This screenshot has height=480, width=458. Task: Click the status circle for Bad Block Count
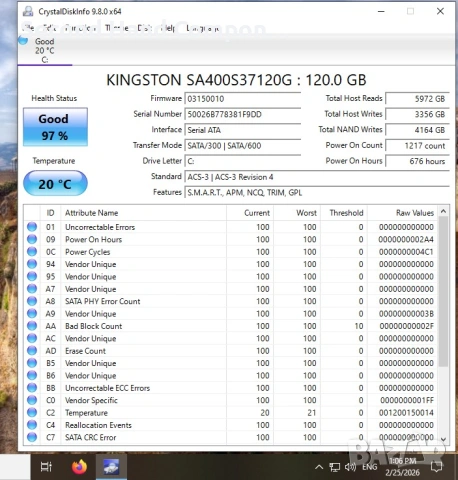coord(32,326)
